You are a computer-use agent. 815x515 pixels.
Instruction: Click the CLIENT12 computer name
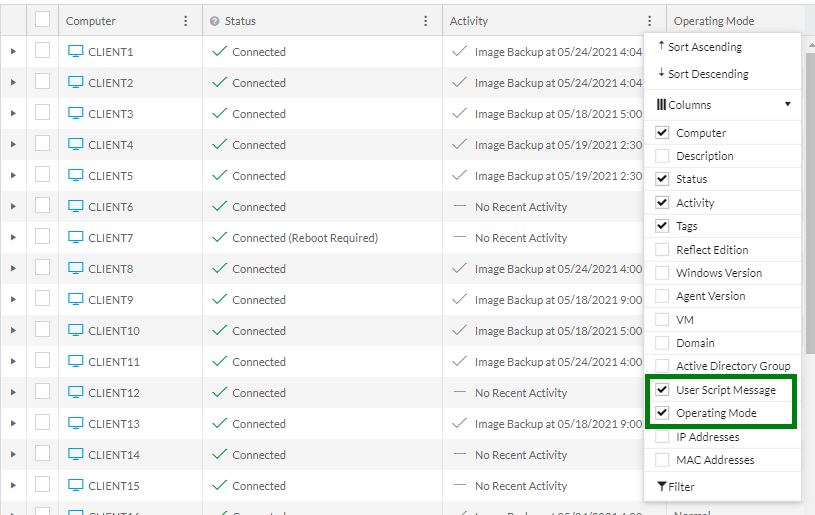[x=113, y=393]
